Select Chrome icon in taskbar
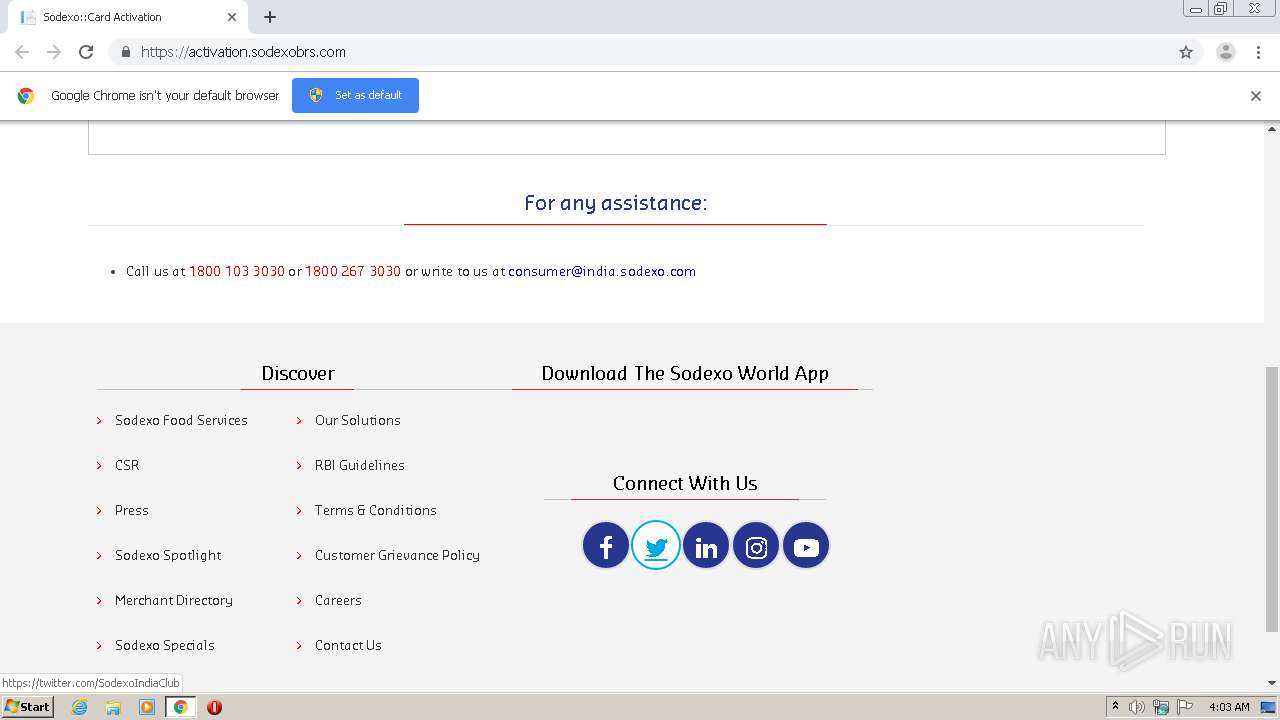Screen dimensions: 1280x720 pos(181,707)
